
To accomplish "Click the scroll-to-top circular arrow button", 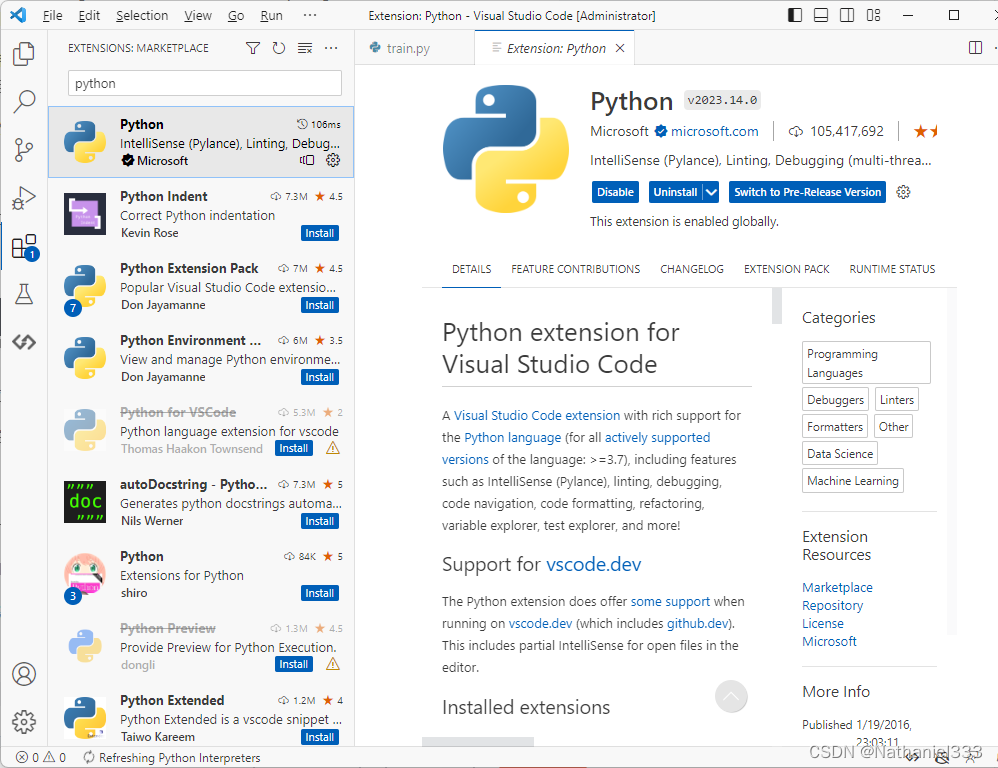I will pyautogui.click(x=731, y=696).
